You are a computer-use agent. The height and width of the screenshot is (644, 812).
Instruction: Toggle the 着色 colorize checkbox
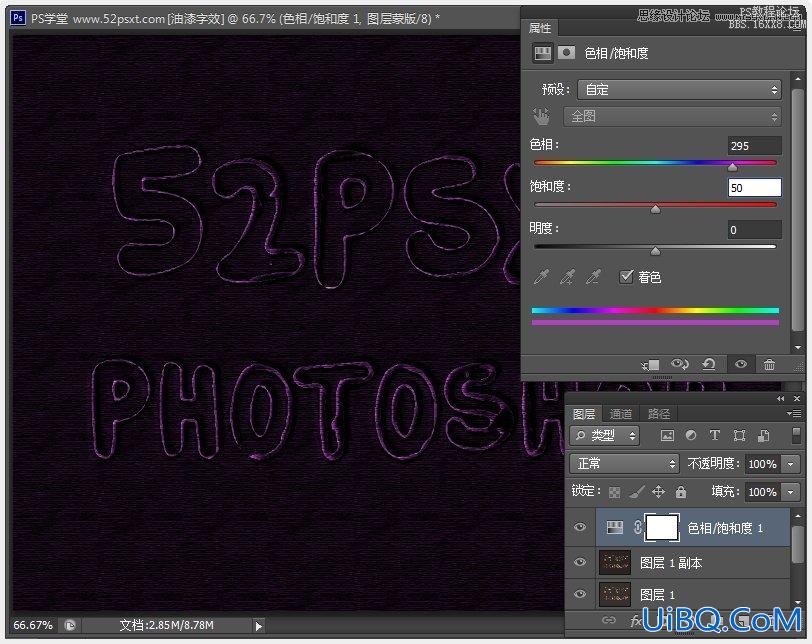coord(626,276)
